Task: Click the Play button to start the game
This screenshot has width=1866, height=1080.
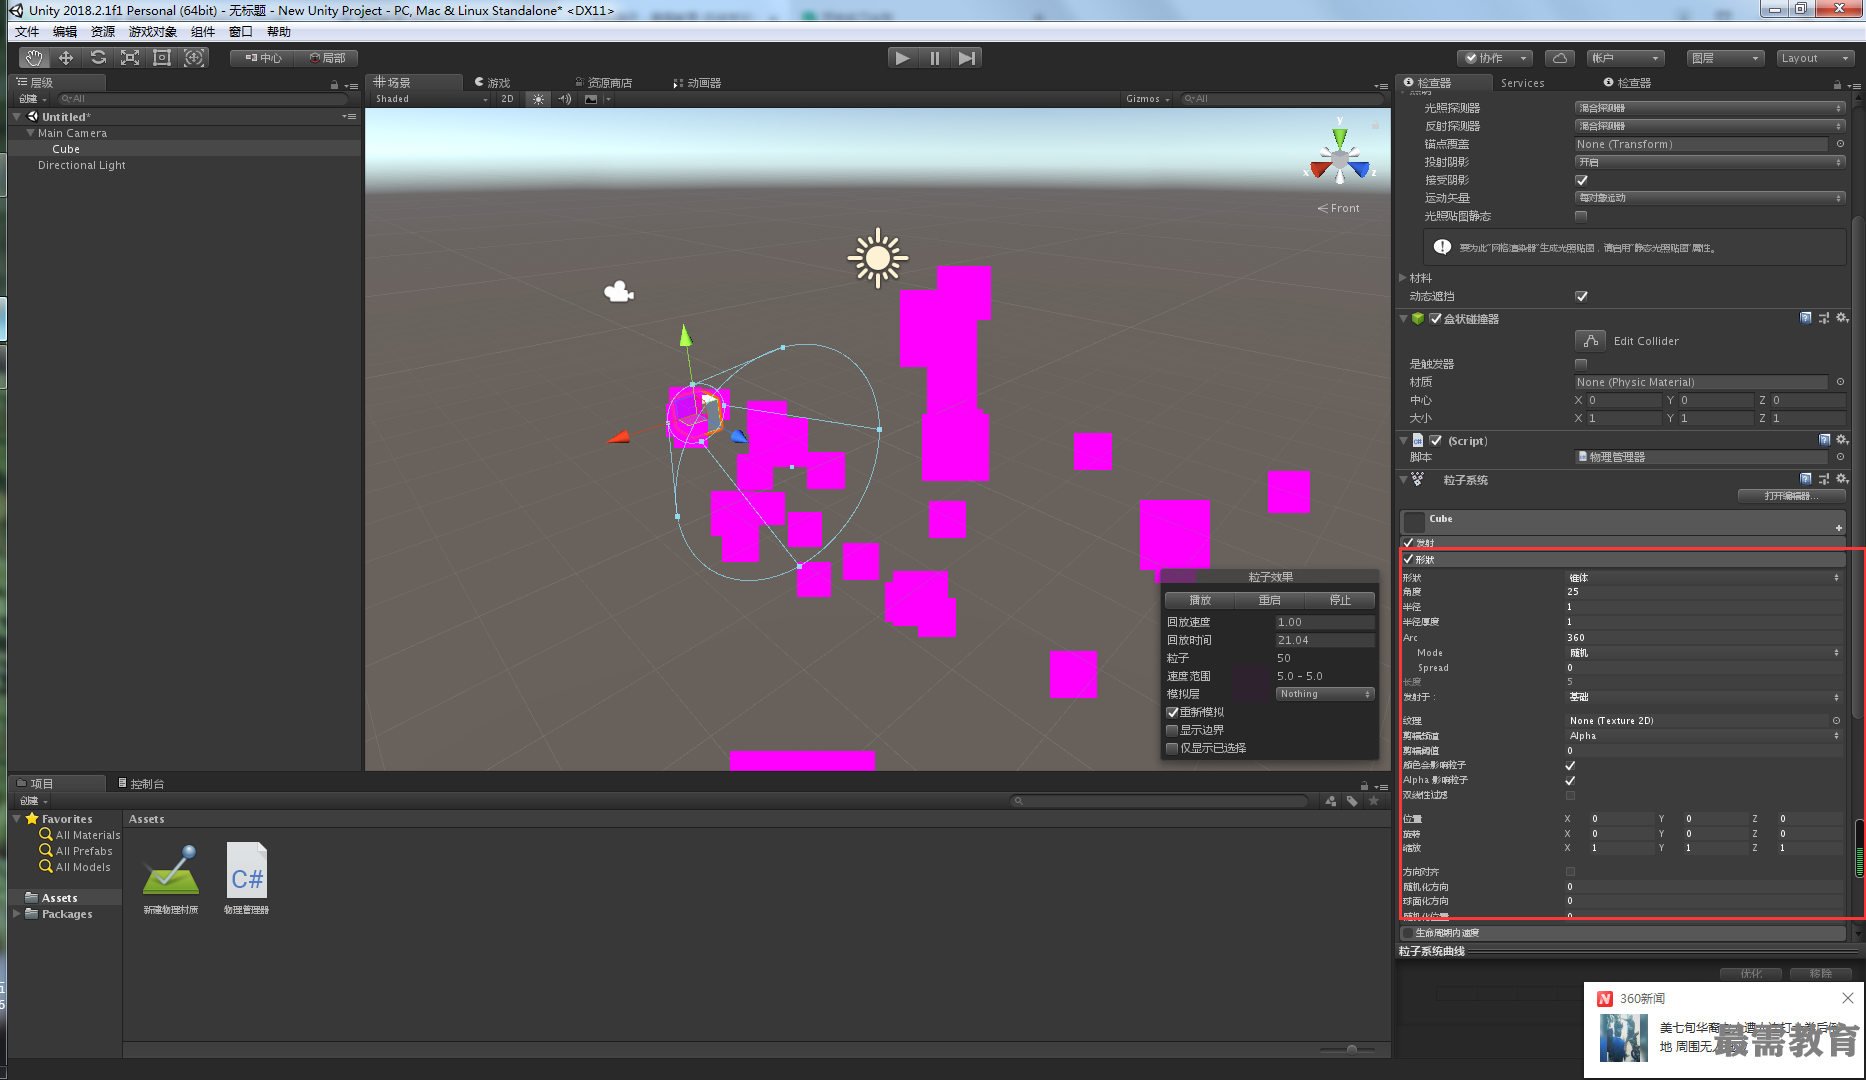Action: tap(903, 58)
